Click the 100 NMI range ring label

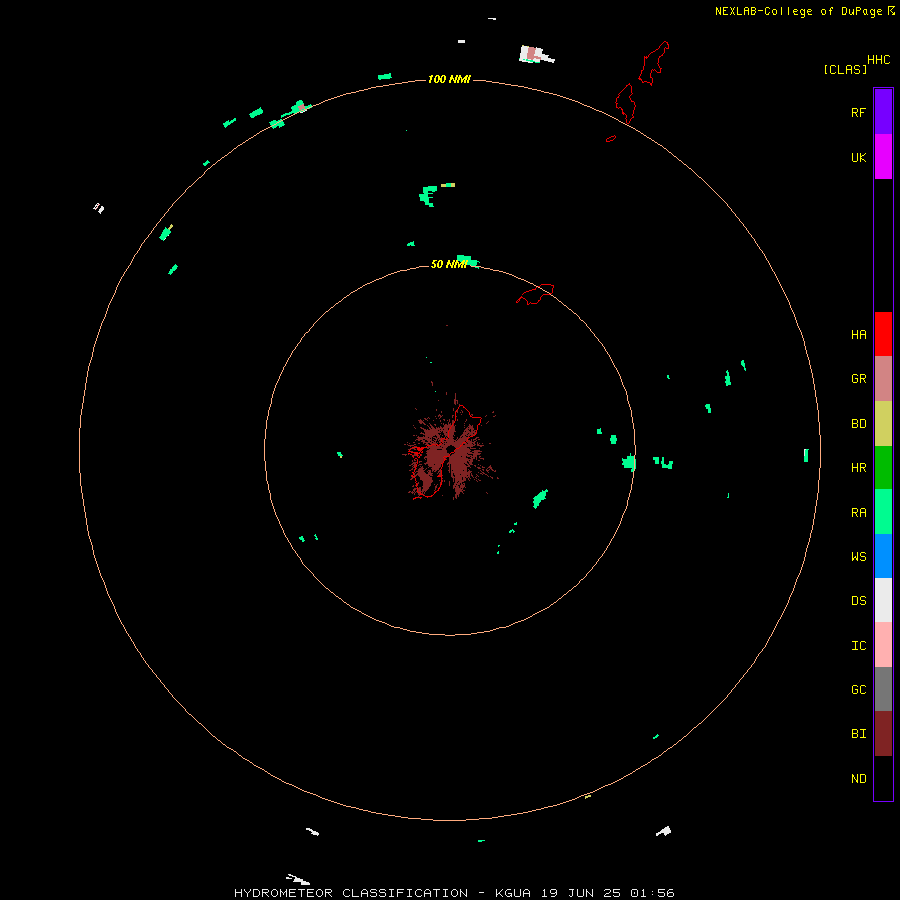449,79
